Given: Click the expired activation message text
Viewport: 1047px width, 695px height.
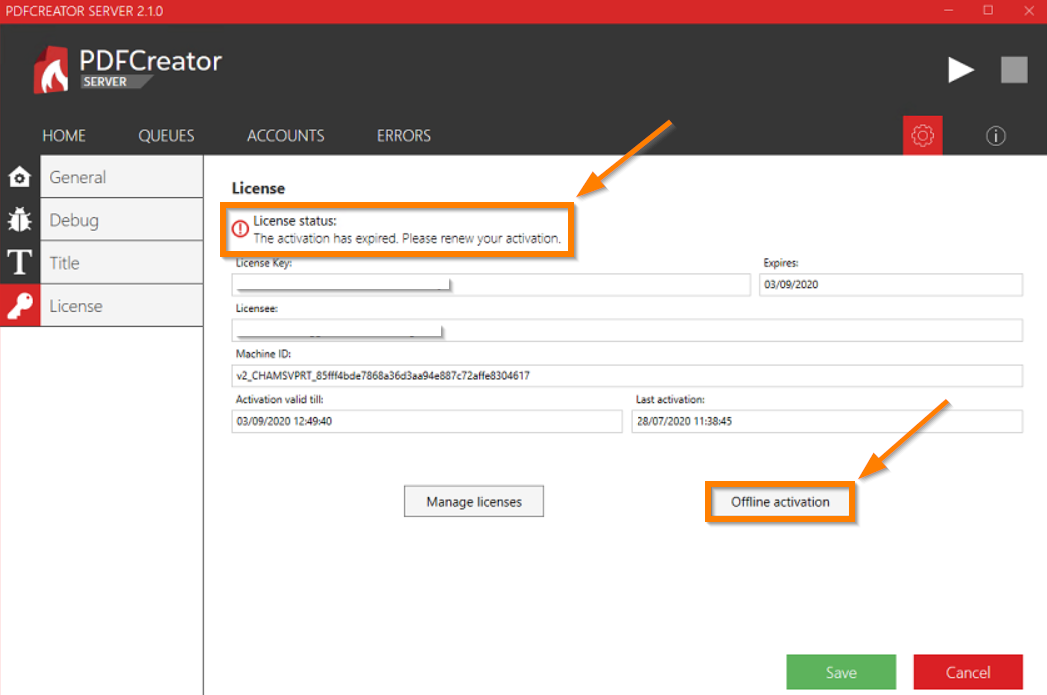Looking at the screenshot, I should [407, 238].
